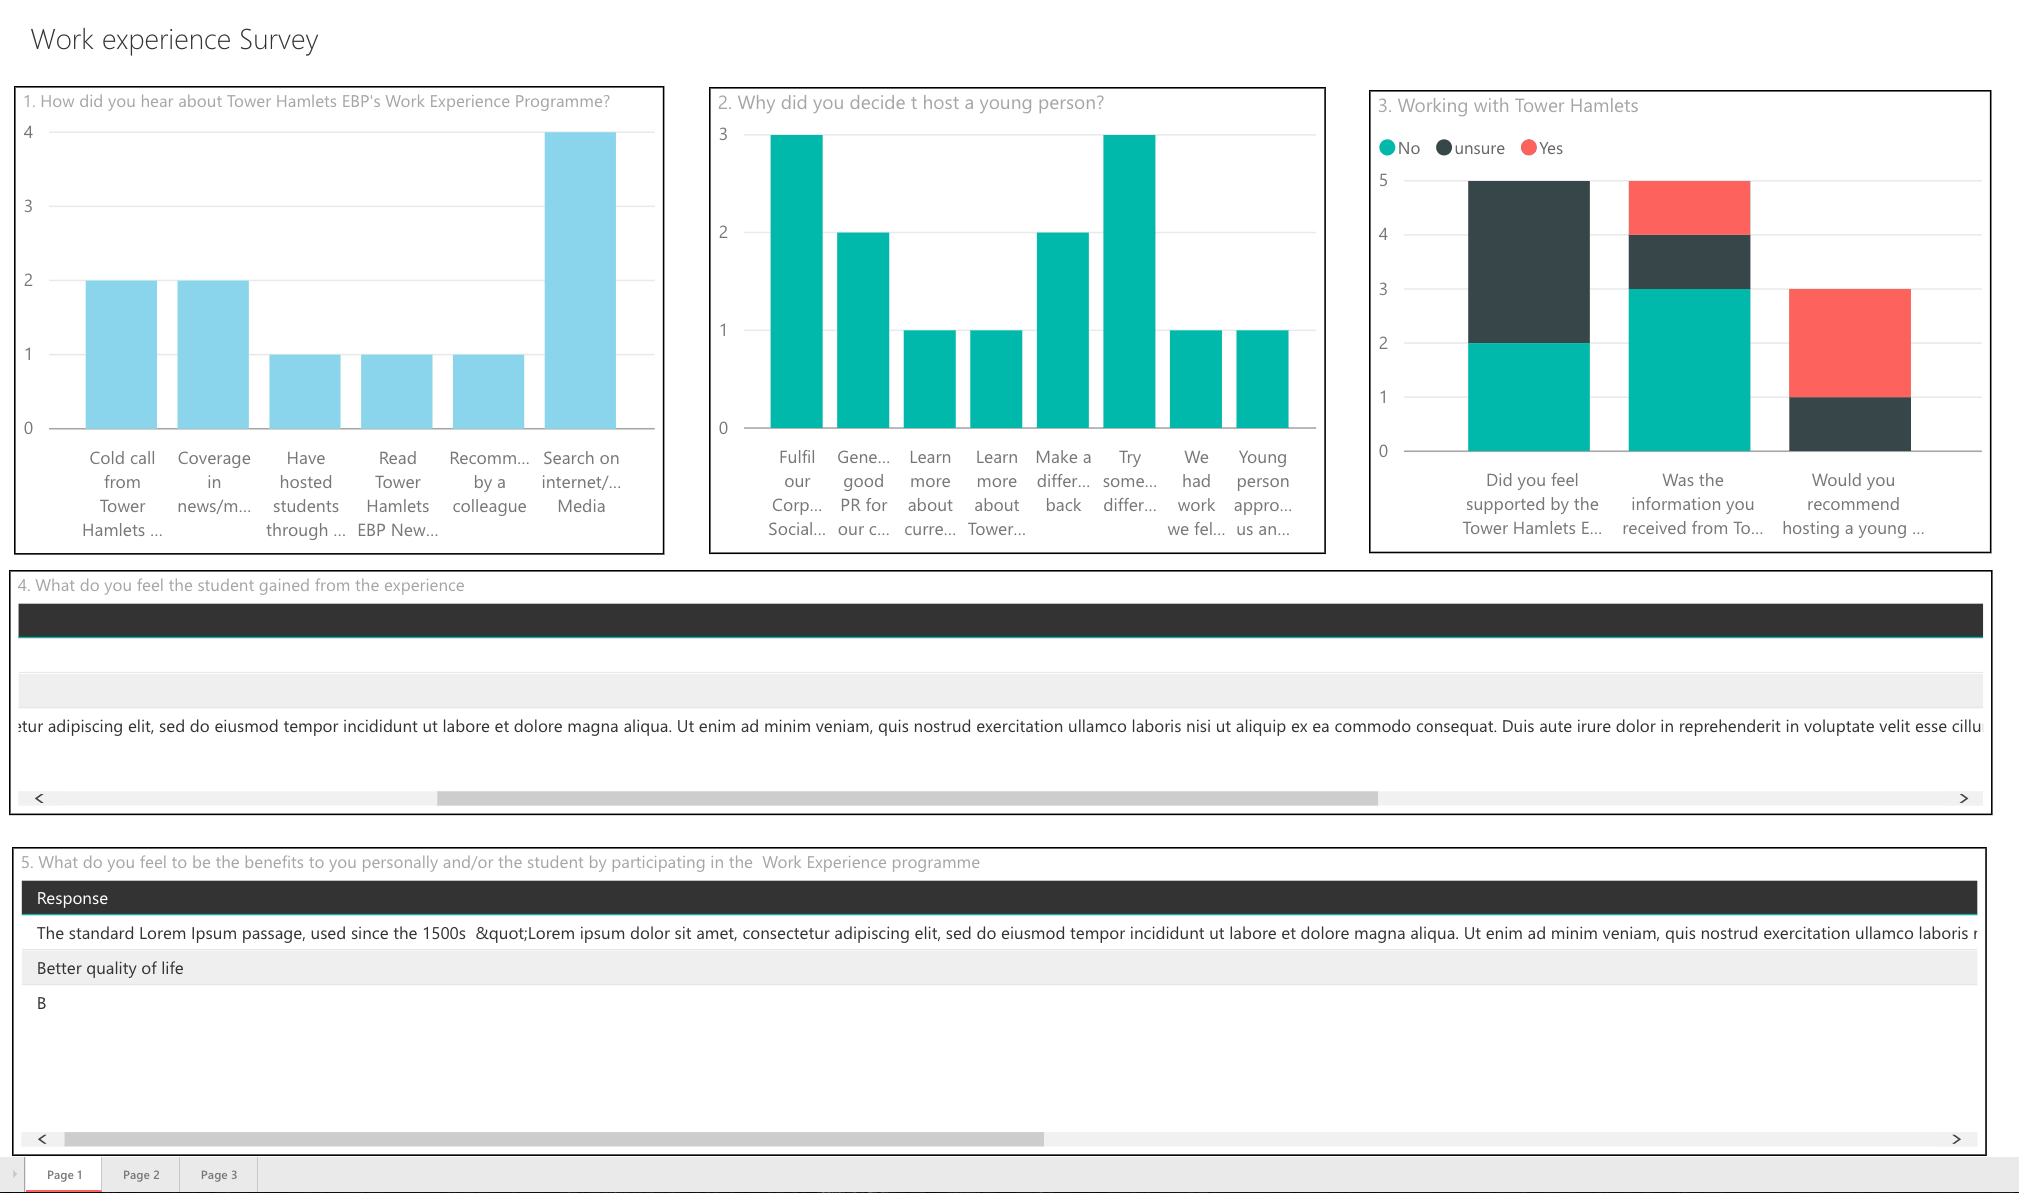Image resolution: width=2019 pixels, height=1193 pixels.
Task: Click question 5 horizontal scrollbar thumb
Action: pyautogui.click(x=554, y=1139)
